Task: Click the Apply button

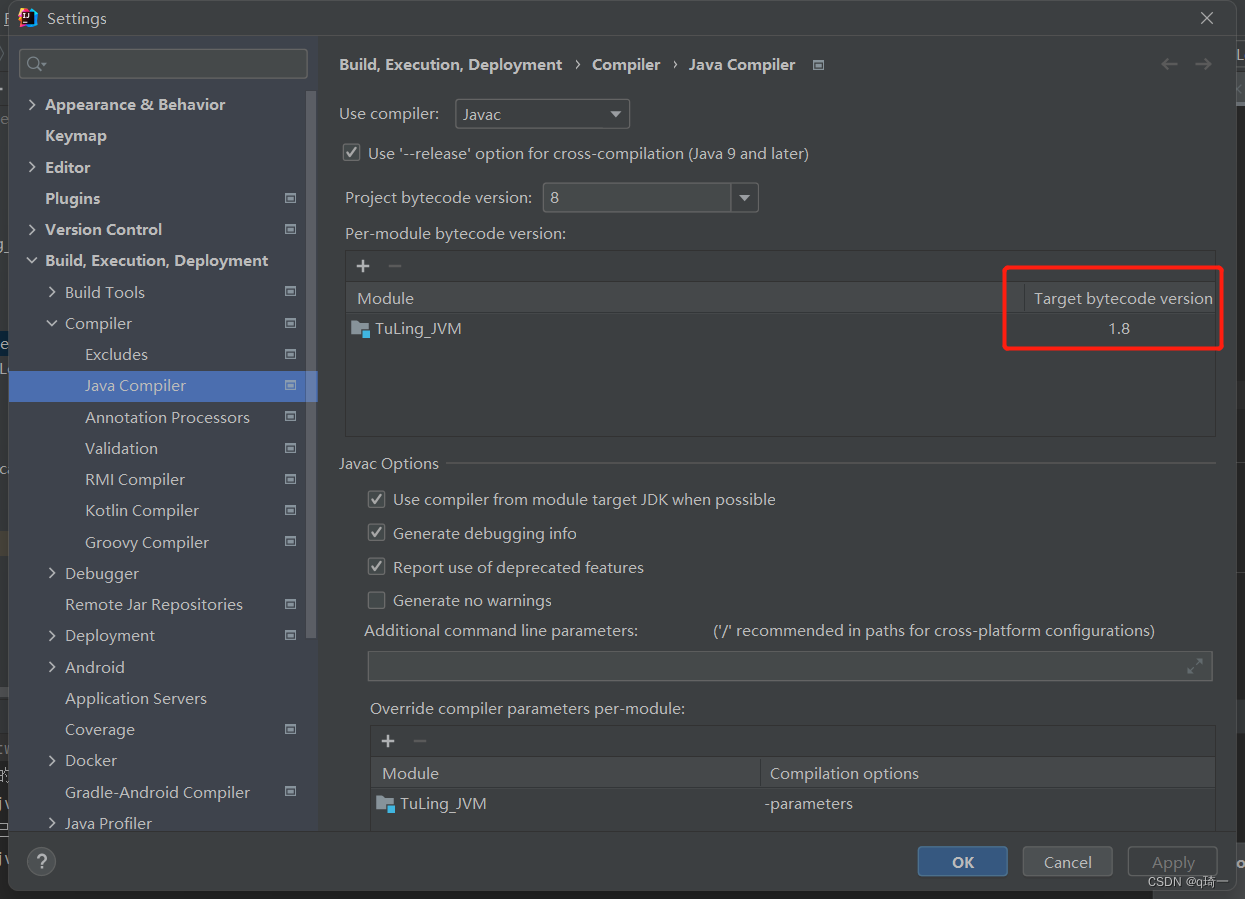Action: (1172, 862)
